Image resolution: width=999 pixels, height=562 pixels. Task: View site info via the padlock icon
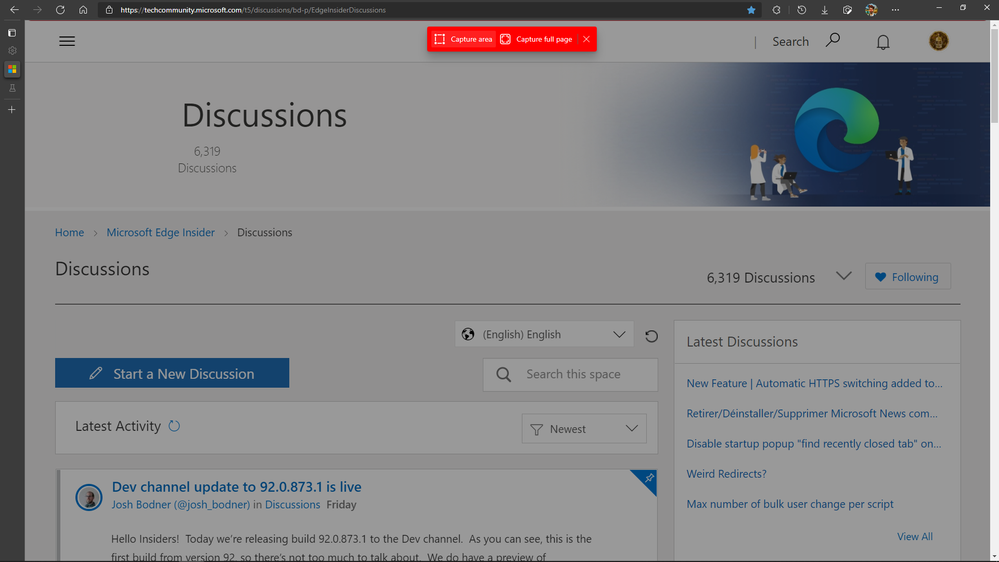click(109, 10)
